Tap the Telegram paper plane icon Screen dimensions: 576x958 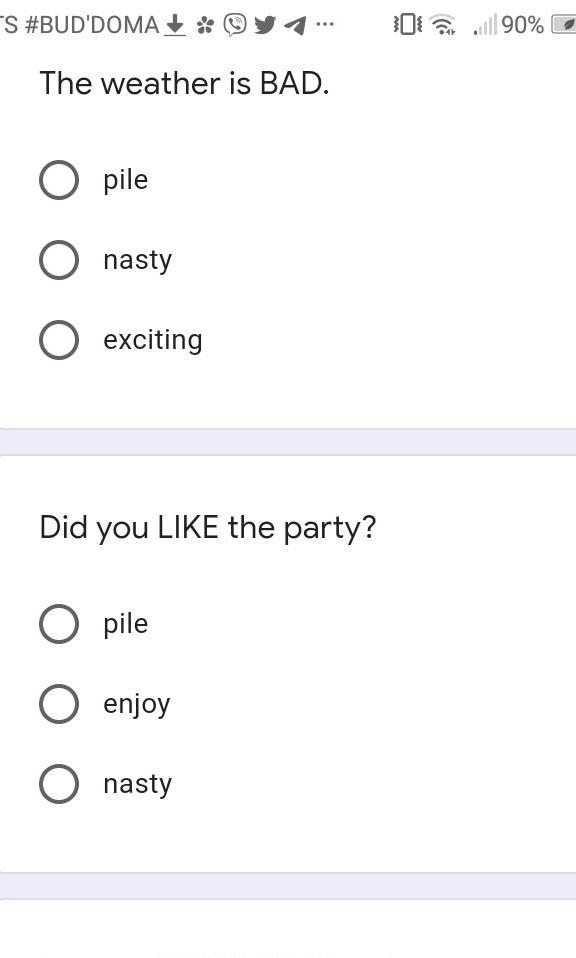[295, 26]
